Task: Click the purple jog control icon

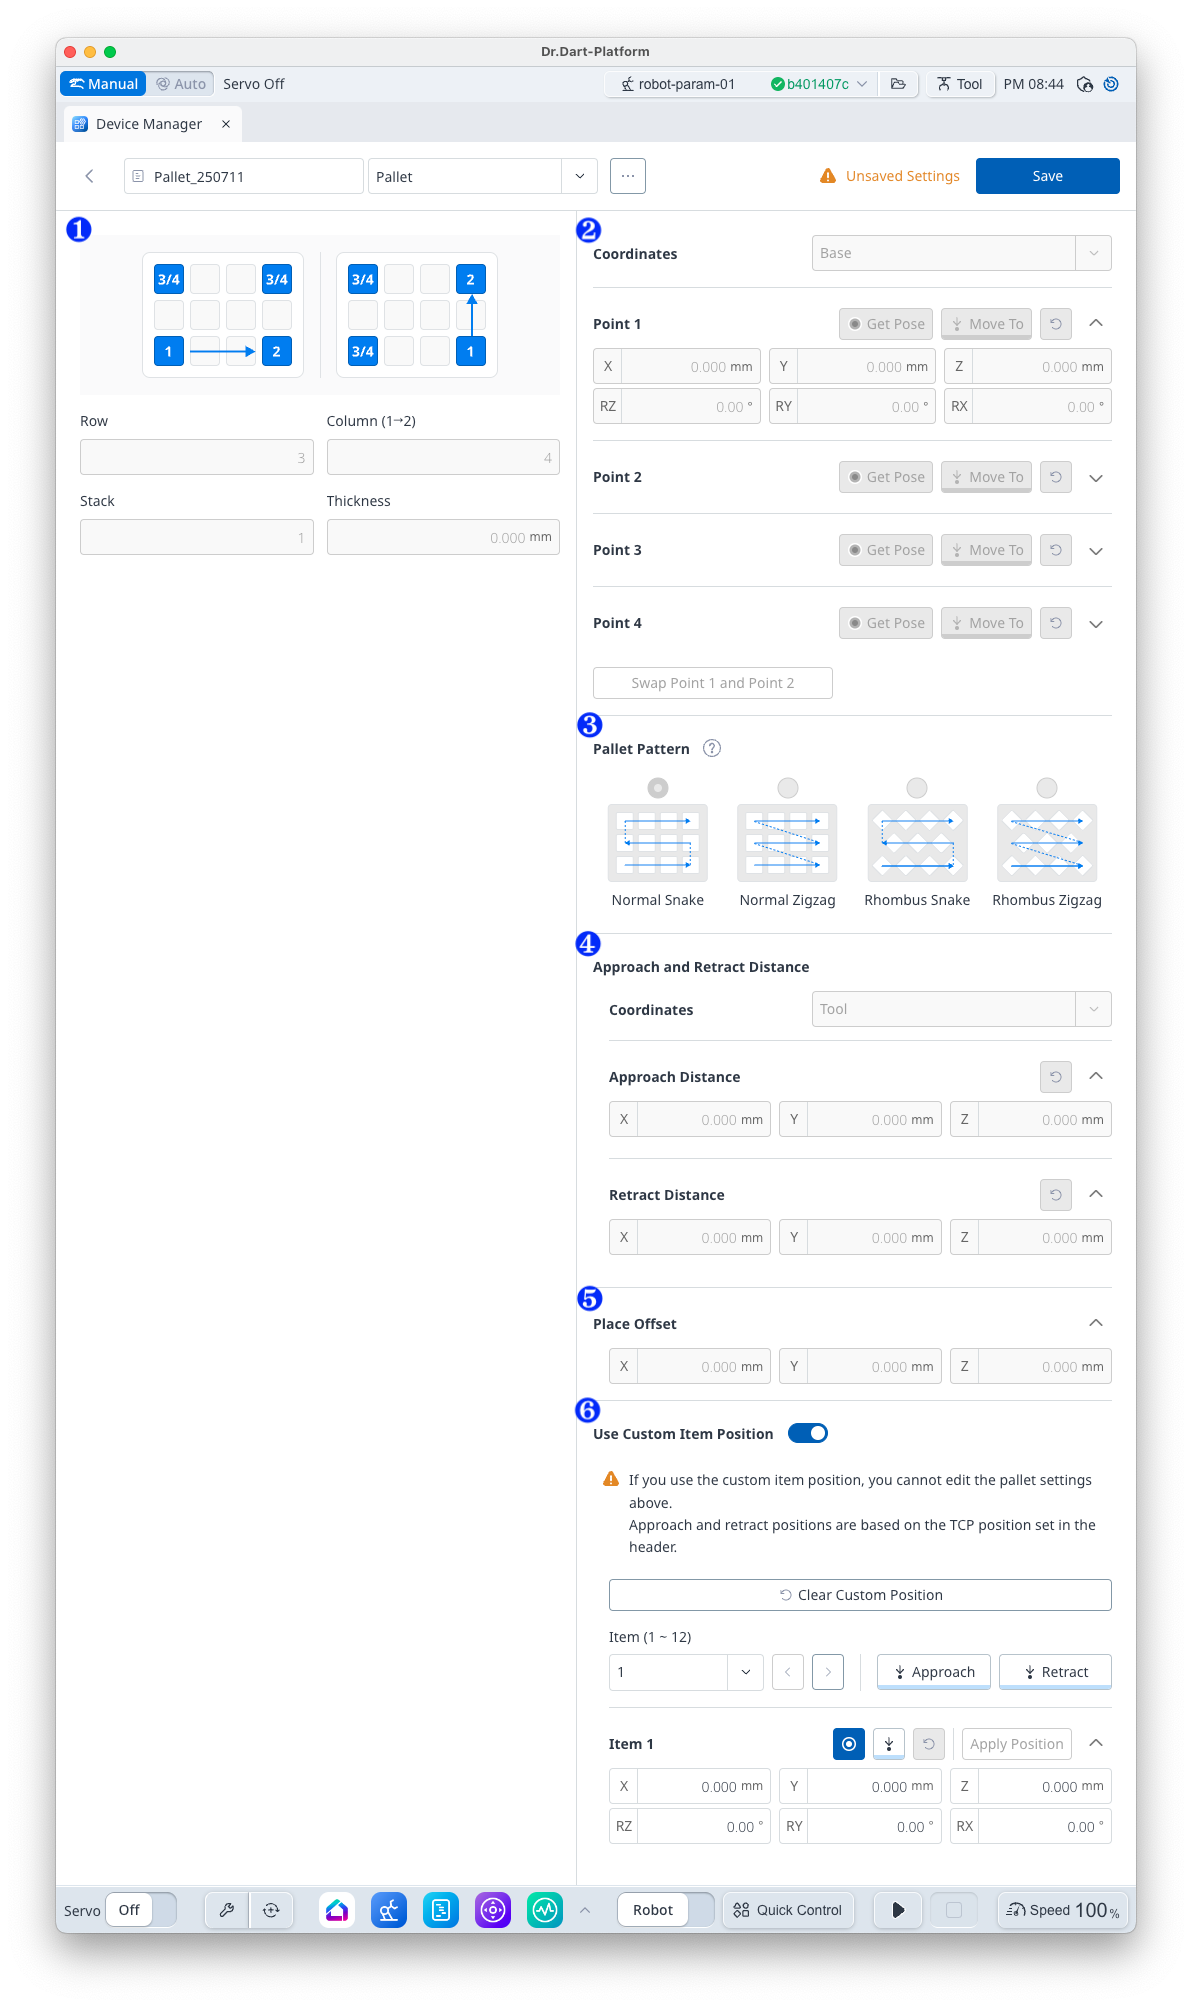Action: click(x=493, y=1910)
